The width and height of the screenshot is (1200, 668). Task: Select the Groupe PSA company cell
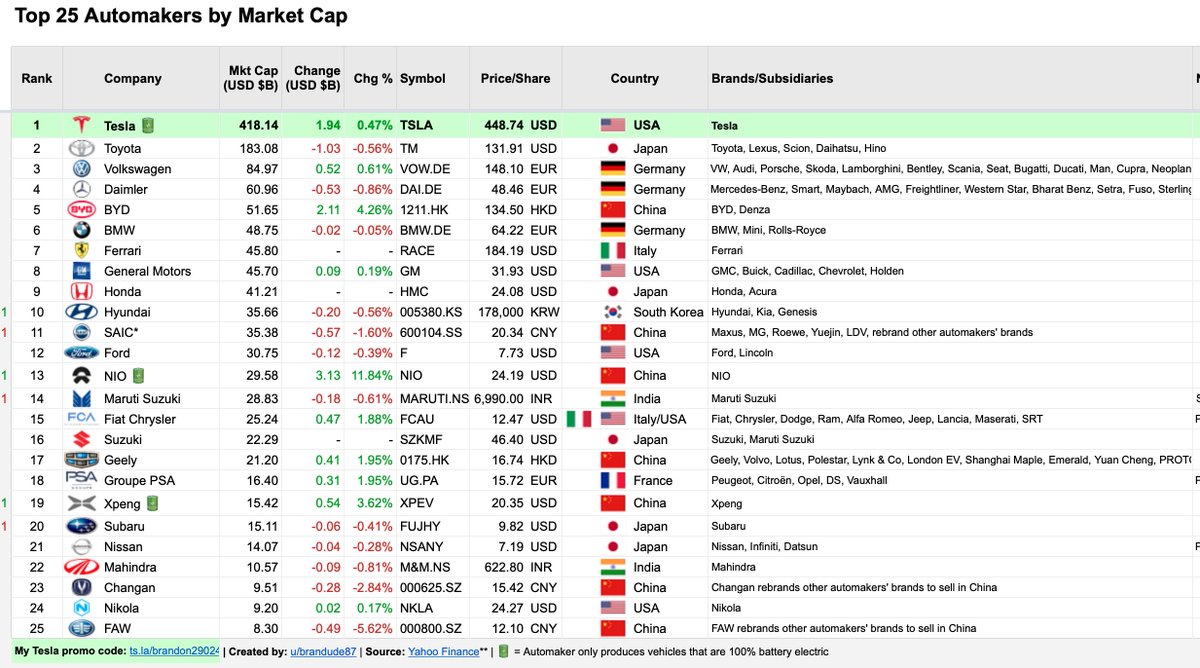tap(141, 480)
